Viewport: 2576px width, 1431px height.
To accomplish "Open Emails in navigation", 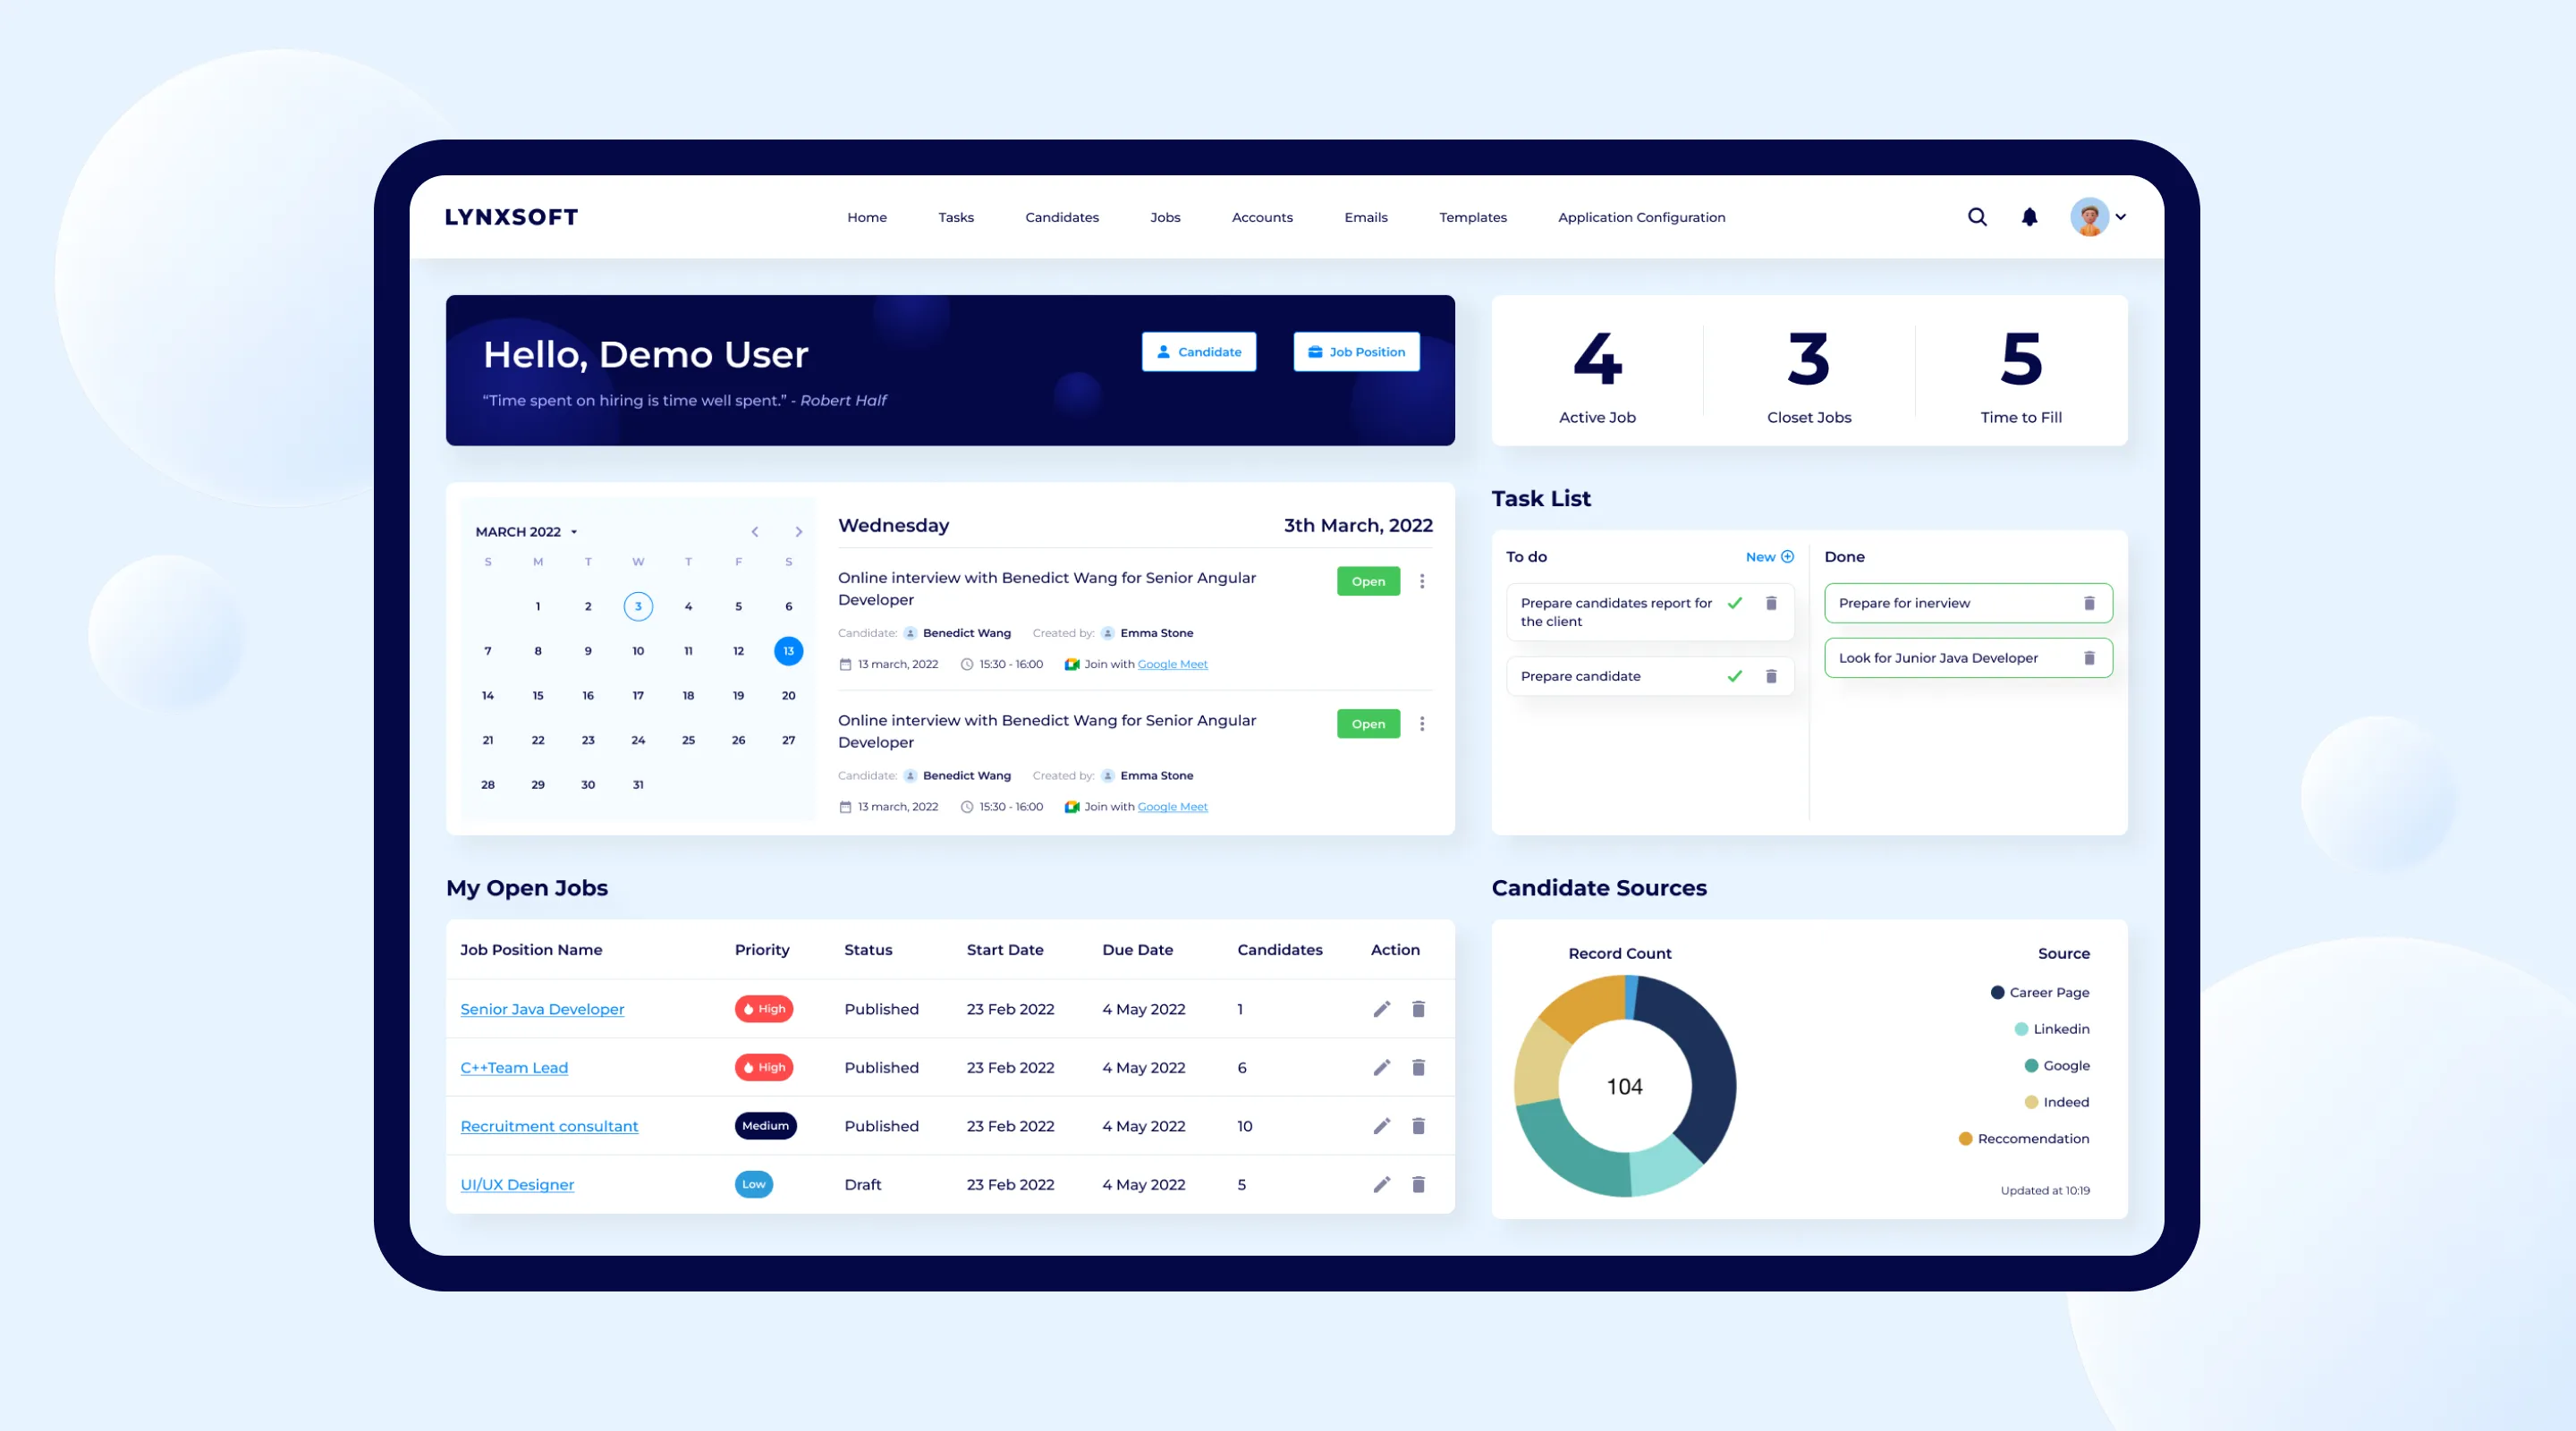I will click(x=1366, y=217).
